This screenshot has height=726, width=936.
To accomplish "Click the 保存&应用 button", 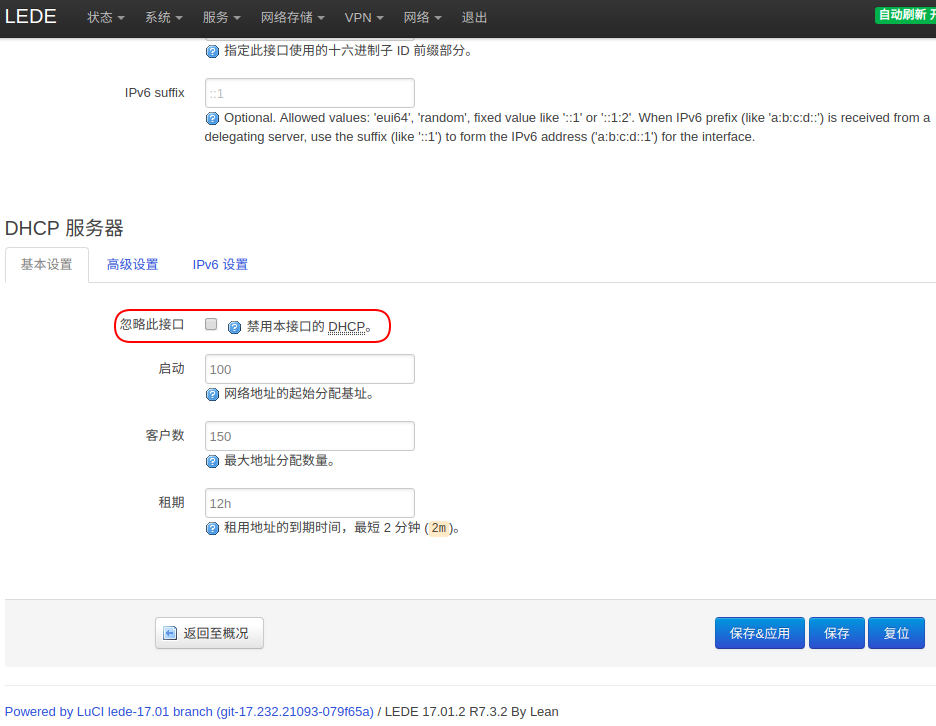I will (759, 633).
